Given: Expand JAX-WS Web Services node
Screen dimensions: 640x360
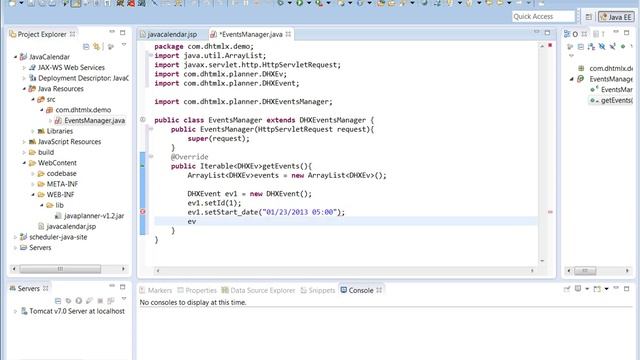Looking at the screenshot, I should point(24,68).
